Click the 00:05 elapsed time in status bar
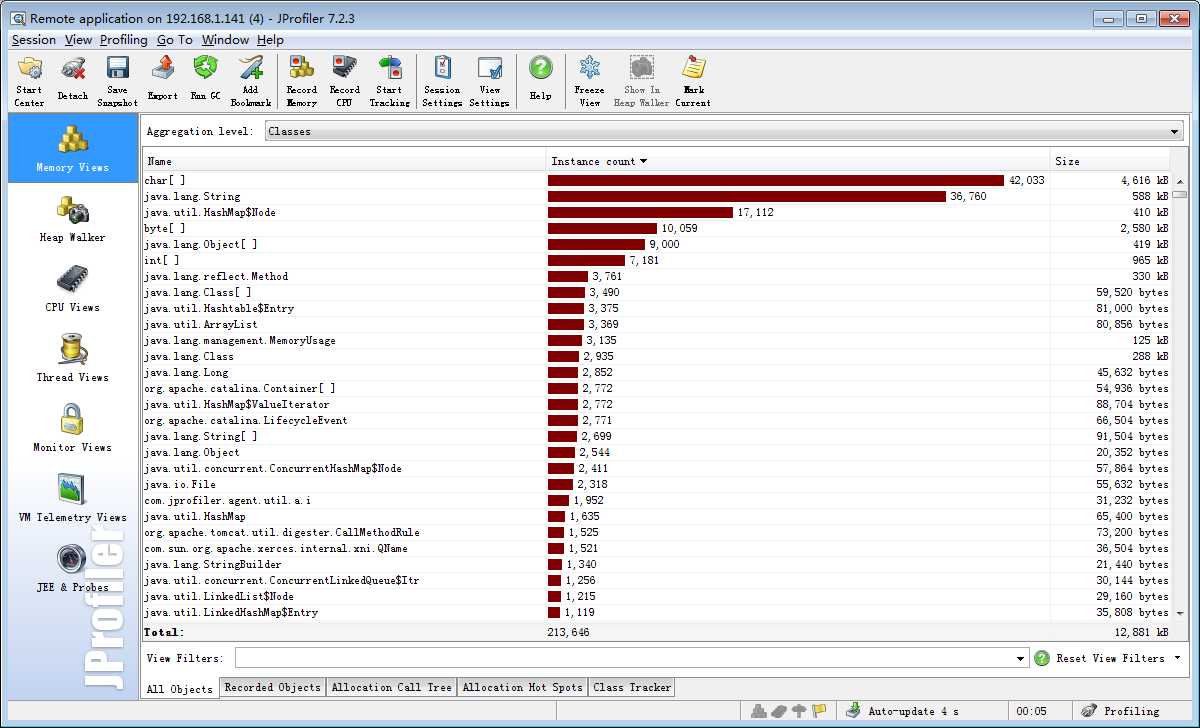The width and height of the screenshot is (1200, 728). (x=1030, y=711)
